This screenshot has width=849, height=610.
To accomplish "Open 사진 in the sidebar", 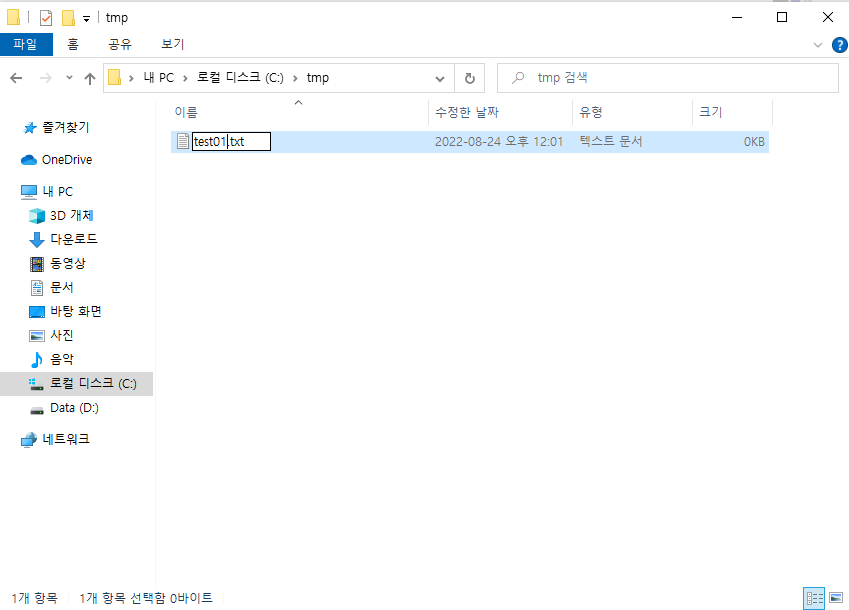I will (61, 336).
